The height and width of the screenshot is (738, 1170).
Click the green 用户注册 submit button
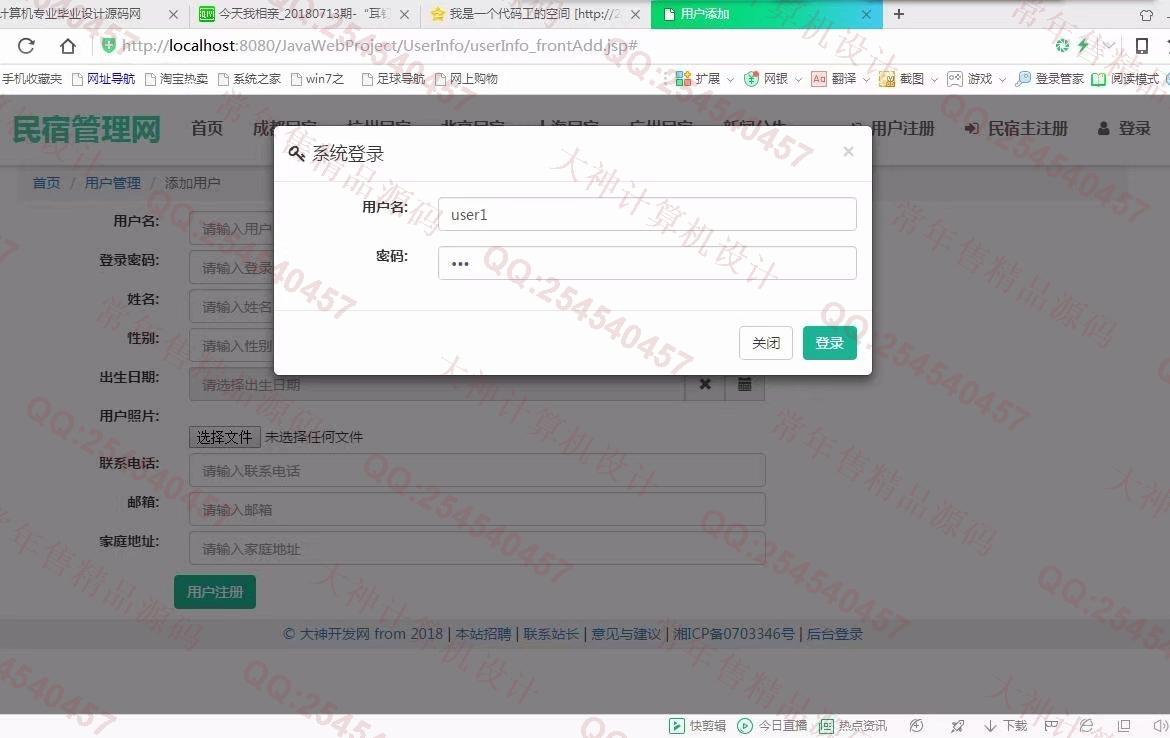click(215, 592)
